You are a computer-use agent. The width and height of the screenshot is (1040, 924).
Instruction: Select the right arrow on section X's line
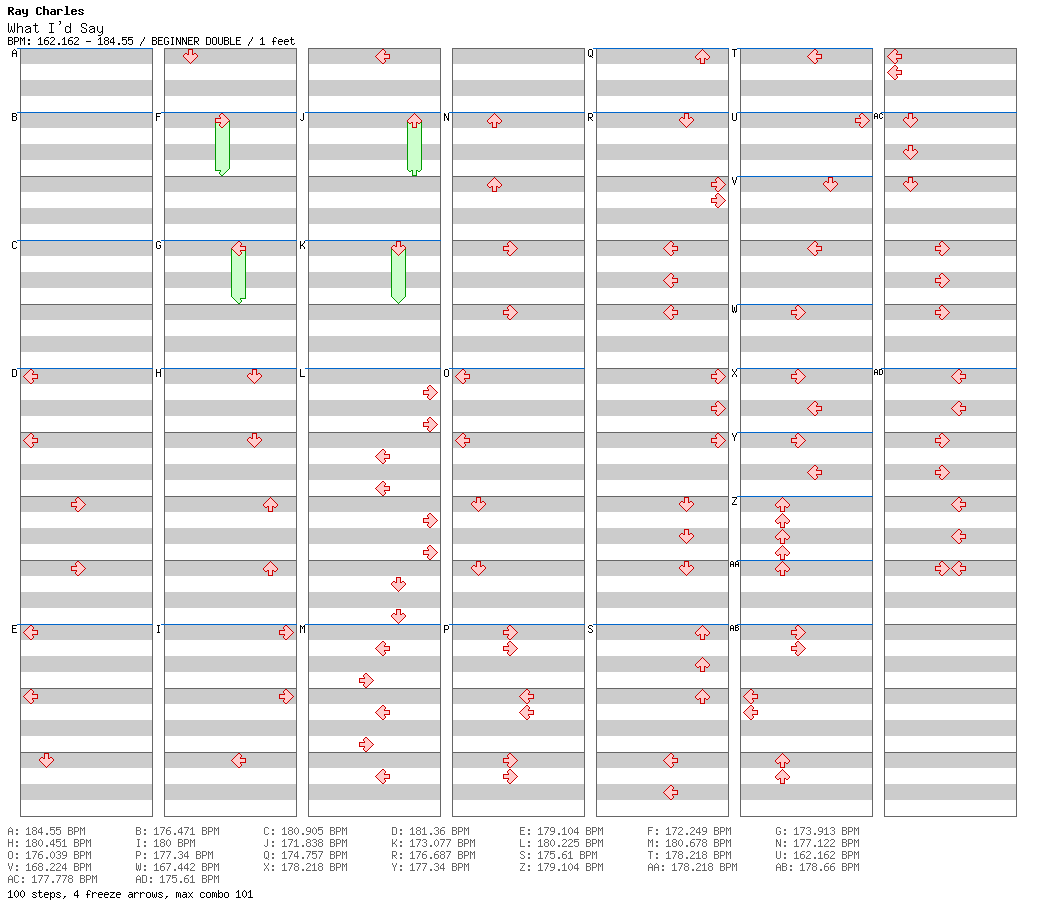coord(799,377)
